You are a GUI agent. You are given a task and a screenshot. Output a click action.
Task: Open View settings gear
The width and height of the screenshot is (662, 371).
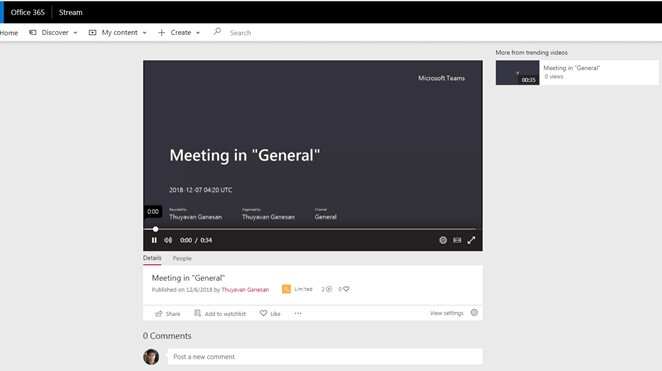[x=474, y=313]
